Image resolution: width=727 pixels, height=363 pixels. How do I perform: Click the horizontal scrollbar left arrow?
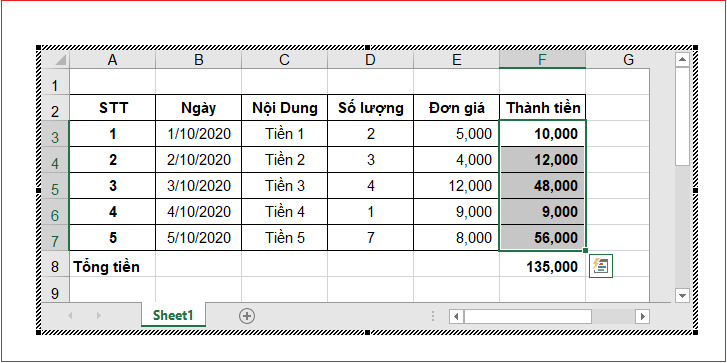[456, 317]
